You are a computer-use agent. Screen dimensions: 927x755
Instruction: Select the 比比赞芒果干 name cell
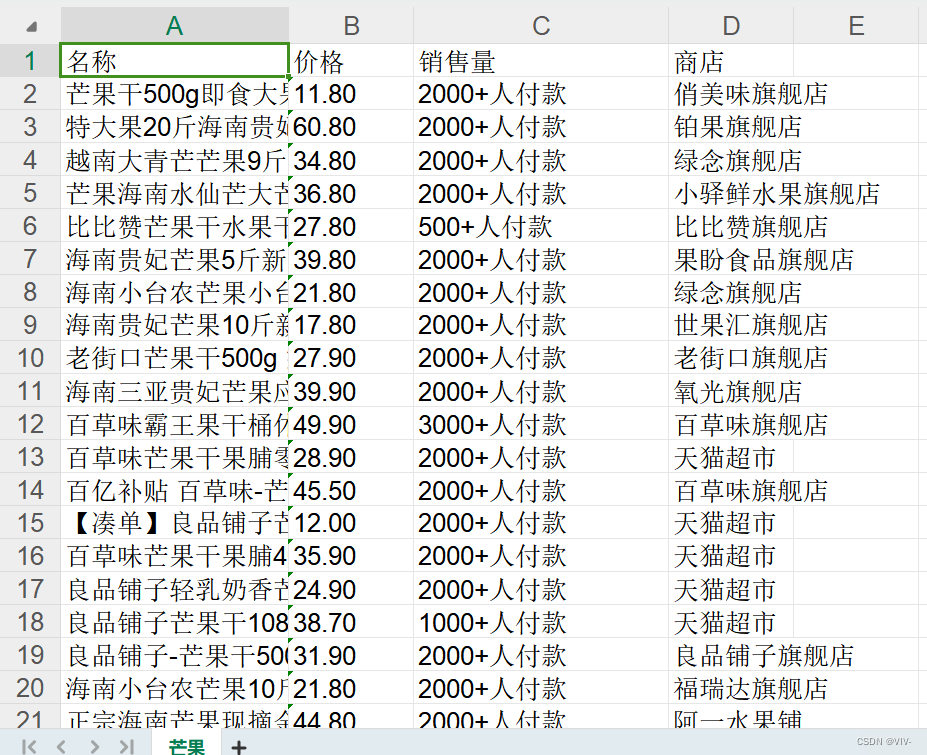point(174,226)
